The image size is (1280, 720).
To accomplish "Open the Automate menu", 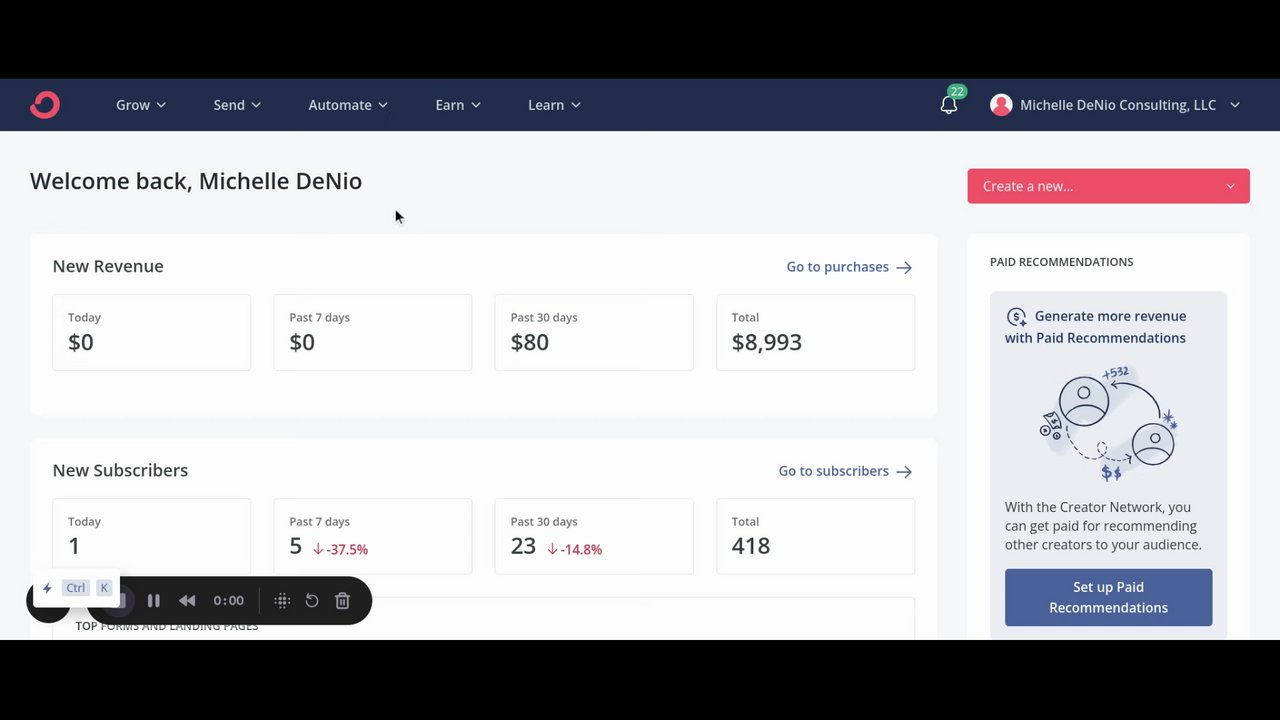I will (348, 105).
